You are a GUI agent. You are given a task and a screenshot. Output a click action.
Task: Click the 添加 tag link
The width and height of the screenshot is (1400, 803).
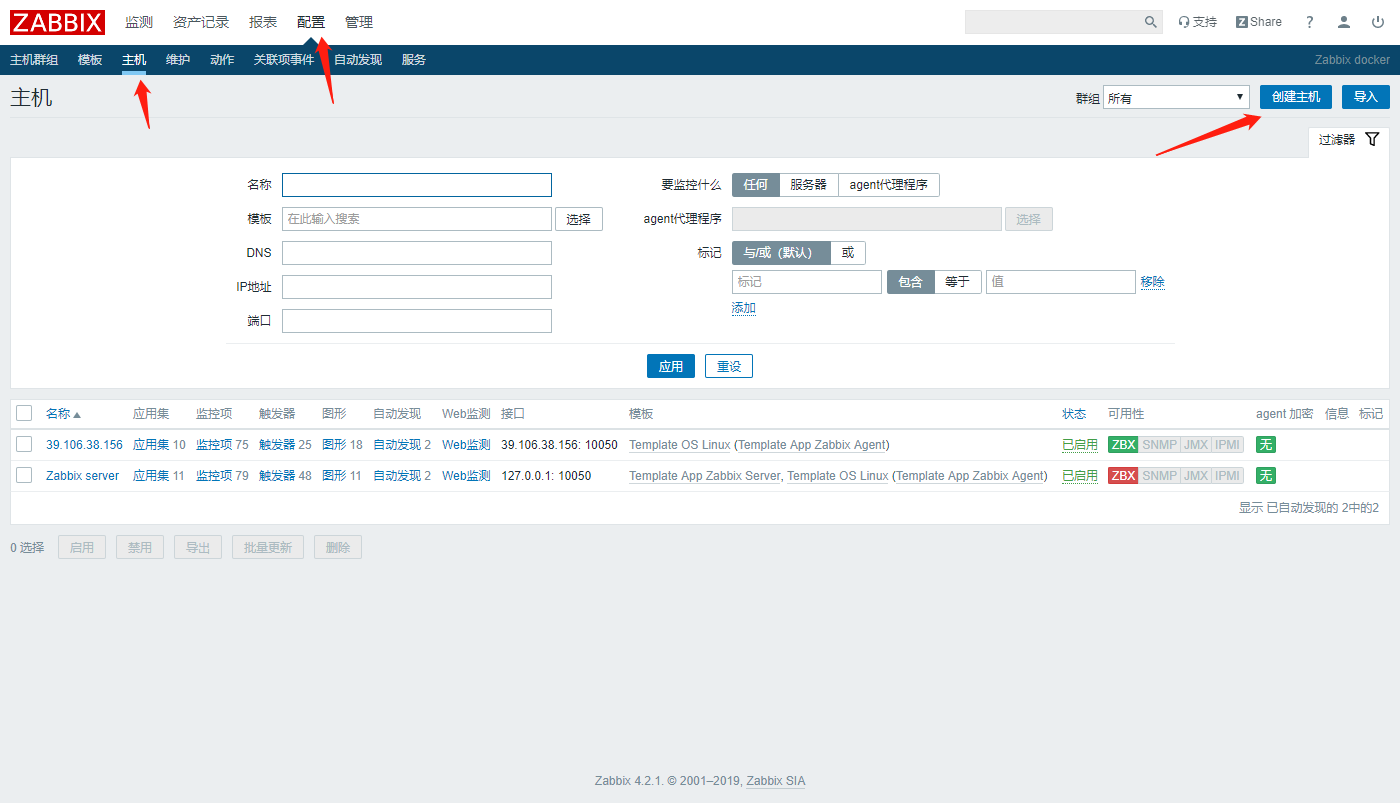744,308
